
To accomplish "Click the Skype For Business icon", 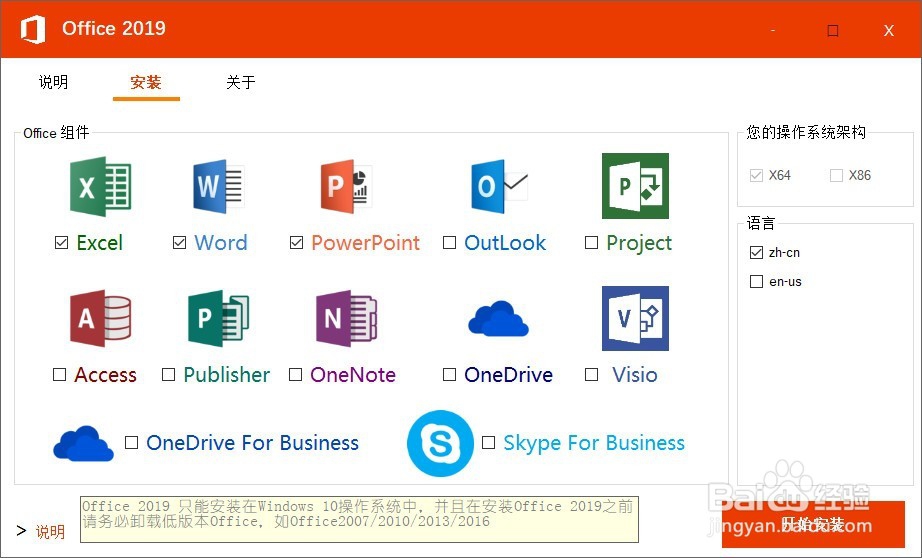I will pos(440,443).
